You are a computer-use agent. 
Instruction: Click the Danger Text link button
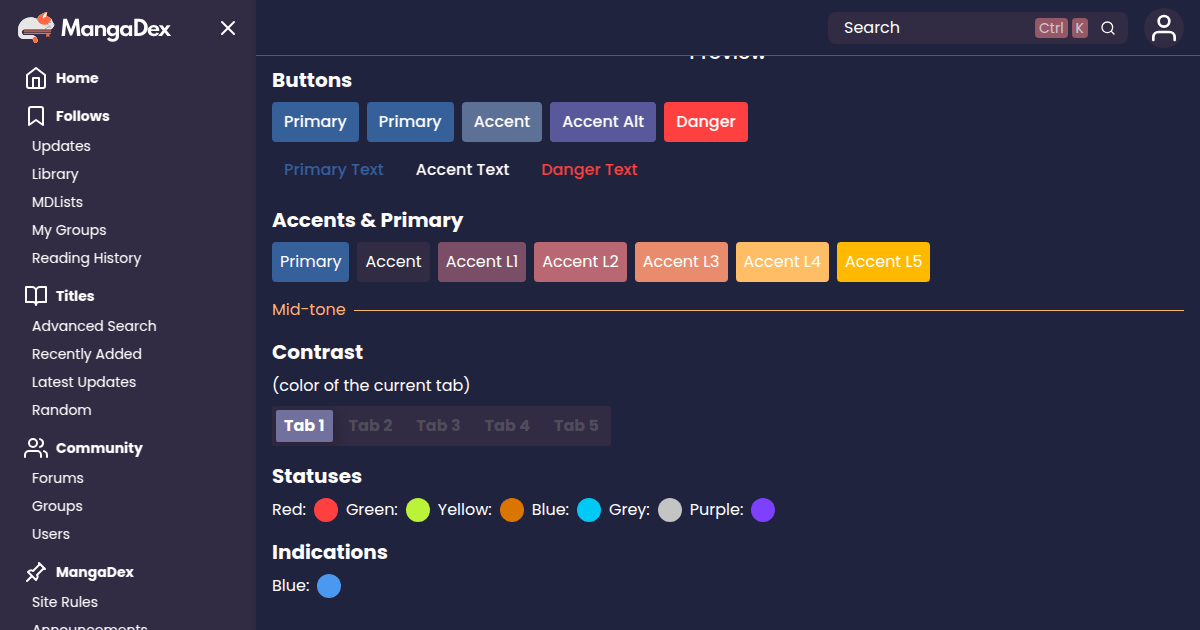tap(589, 170)
